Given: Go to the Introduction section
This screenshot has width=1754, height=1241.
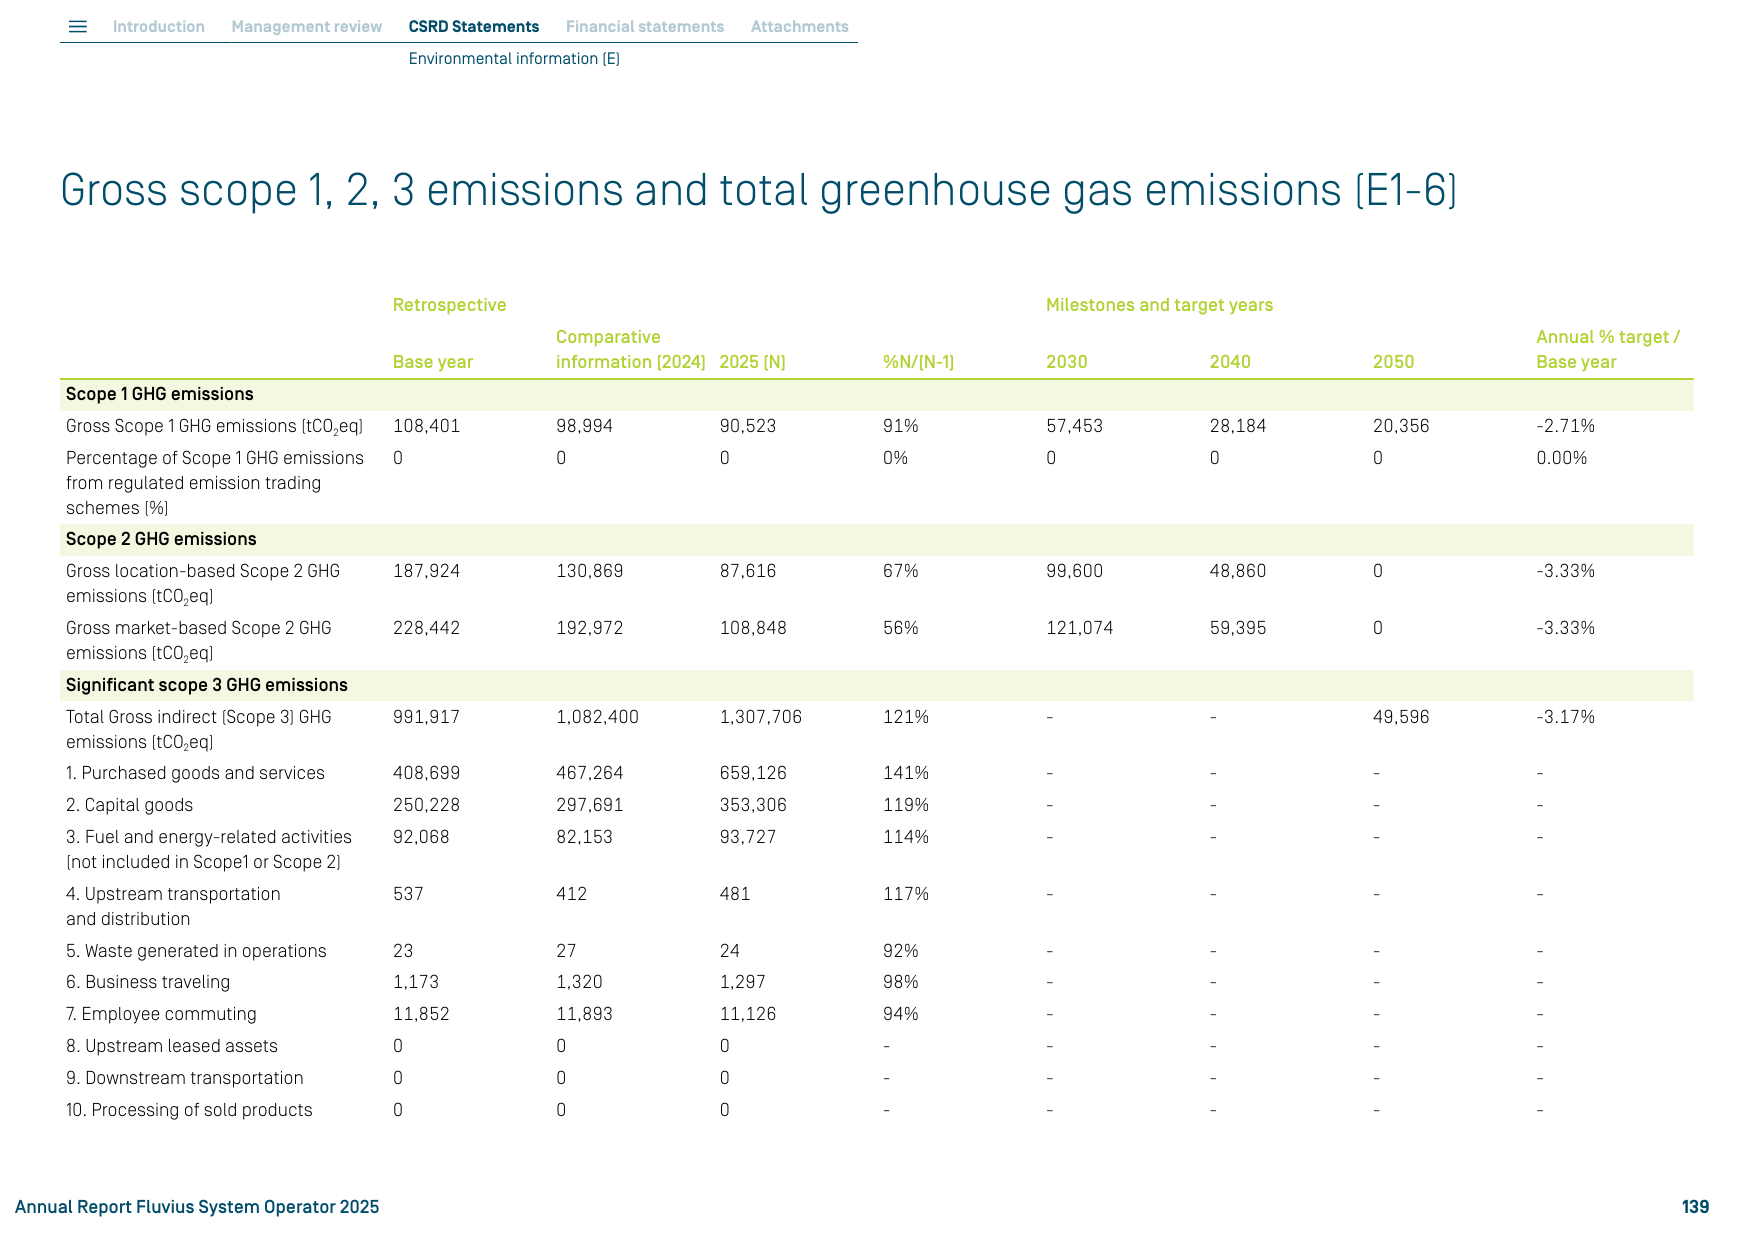Looking at the screenshot, I should 159,27.
